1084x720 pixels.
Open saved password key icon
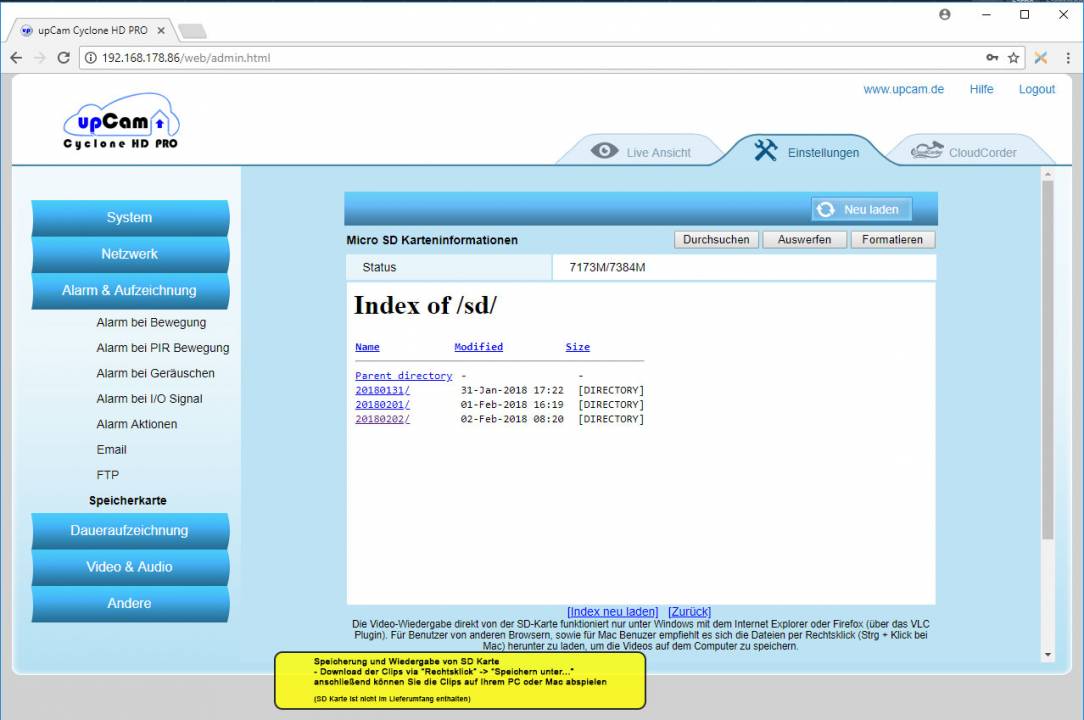coord(992,58)
